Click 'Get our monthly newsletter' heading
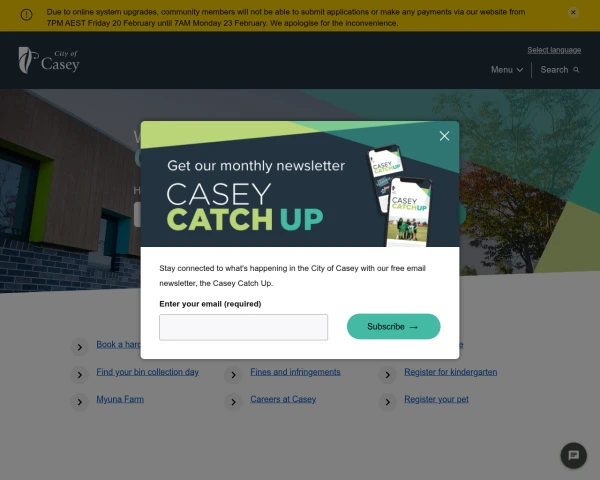 [256, 166]
